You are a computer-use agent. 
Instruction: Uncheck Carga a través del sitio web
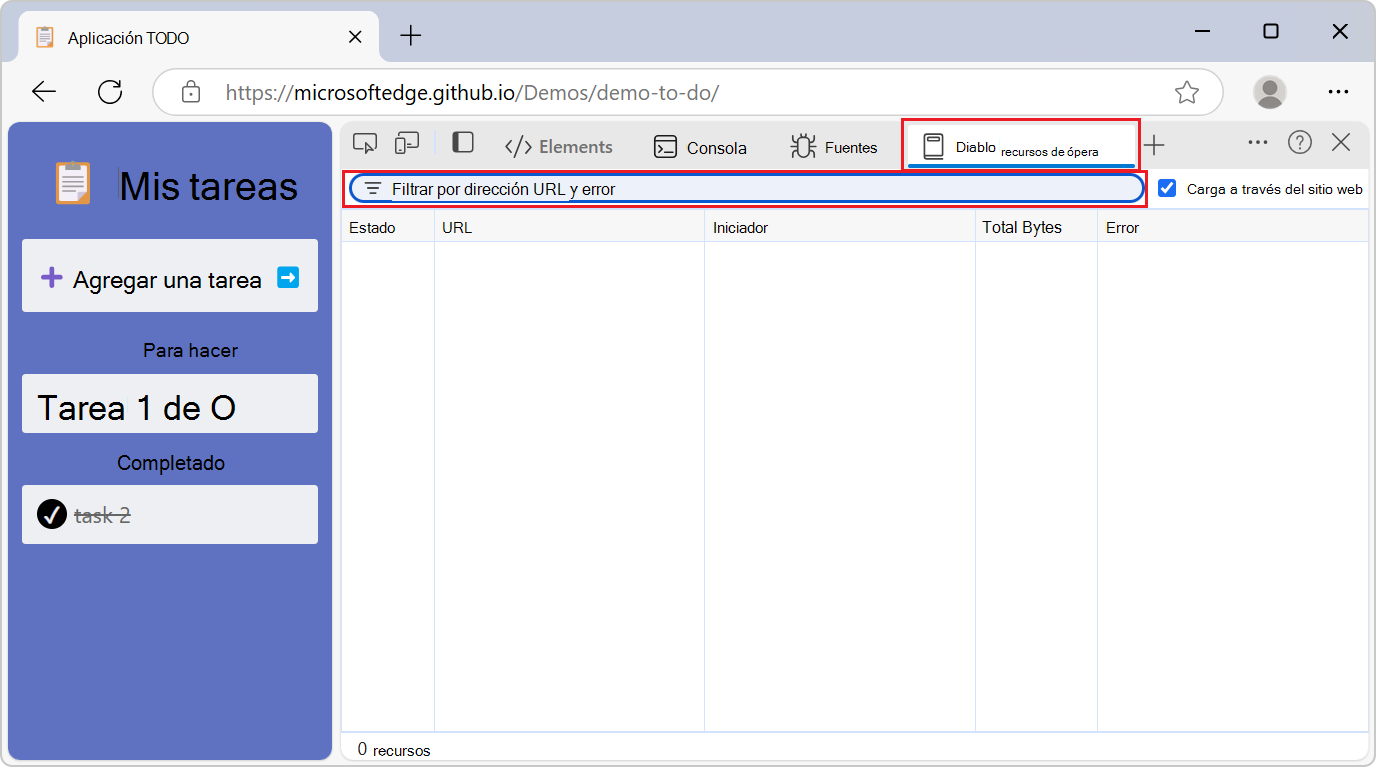coord(1167,188)
